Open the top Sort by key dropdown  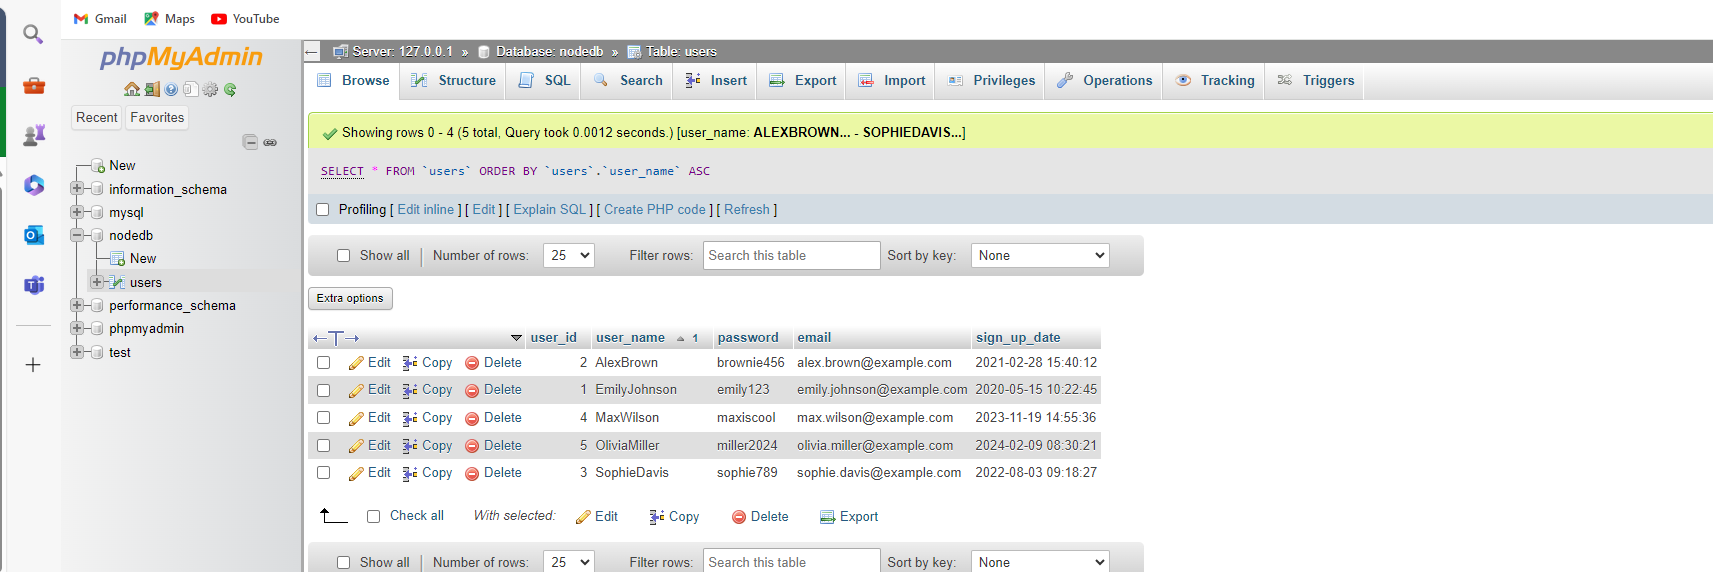[x=1040, y=256]
